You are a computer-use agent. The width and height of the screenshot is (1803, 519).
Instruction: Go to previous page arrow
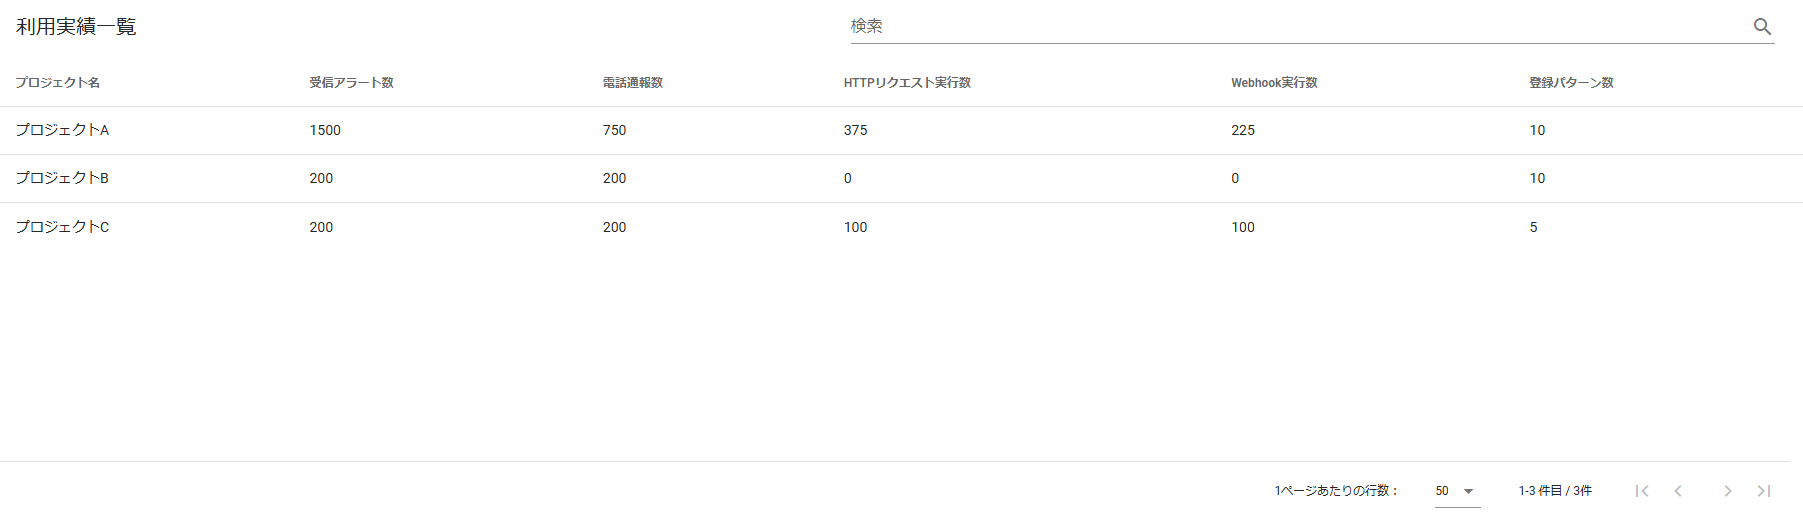point(1678,491)
